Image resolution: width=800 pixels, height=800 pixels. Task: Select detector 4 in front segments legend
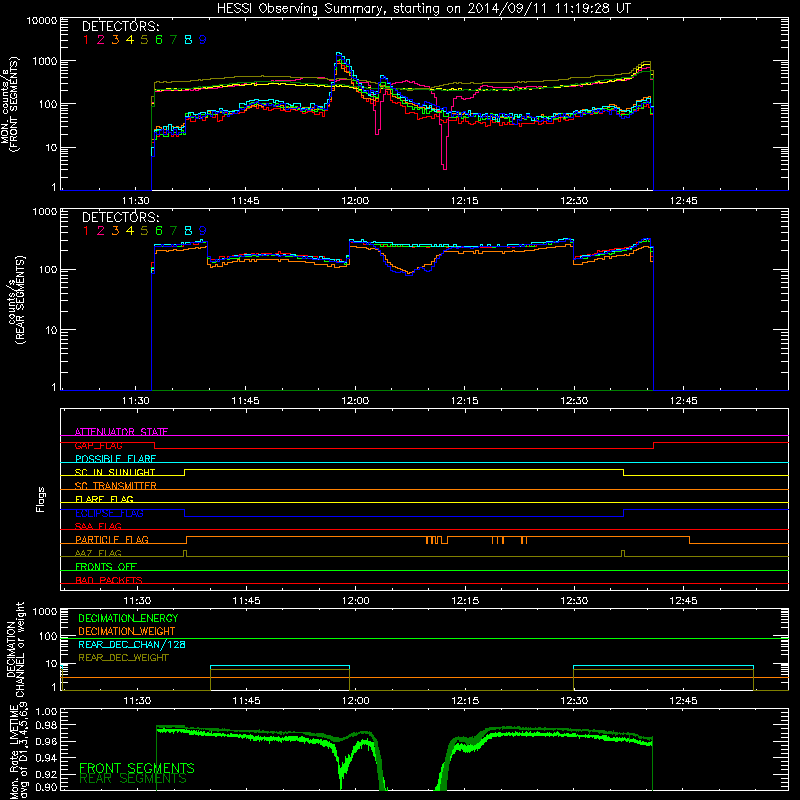pyautogui.click(x=130, y=40)
